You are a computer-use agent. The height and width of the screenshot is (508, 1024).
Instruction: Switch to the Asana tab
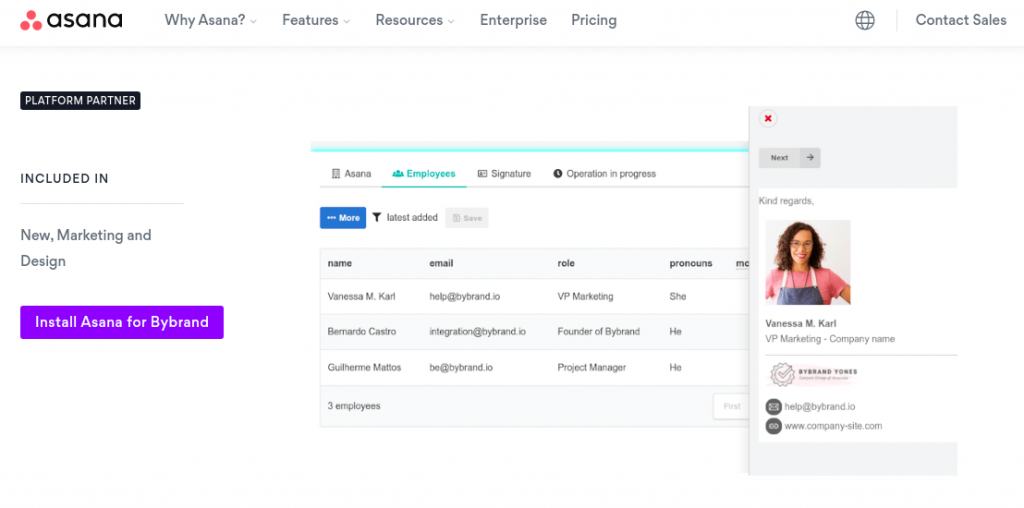pyautogui.click(x=351, y=174)
